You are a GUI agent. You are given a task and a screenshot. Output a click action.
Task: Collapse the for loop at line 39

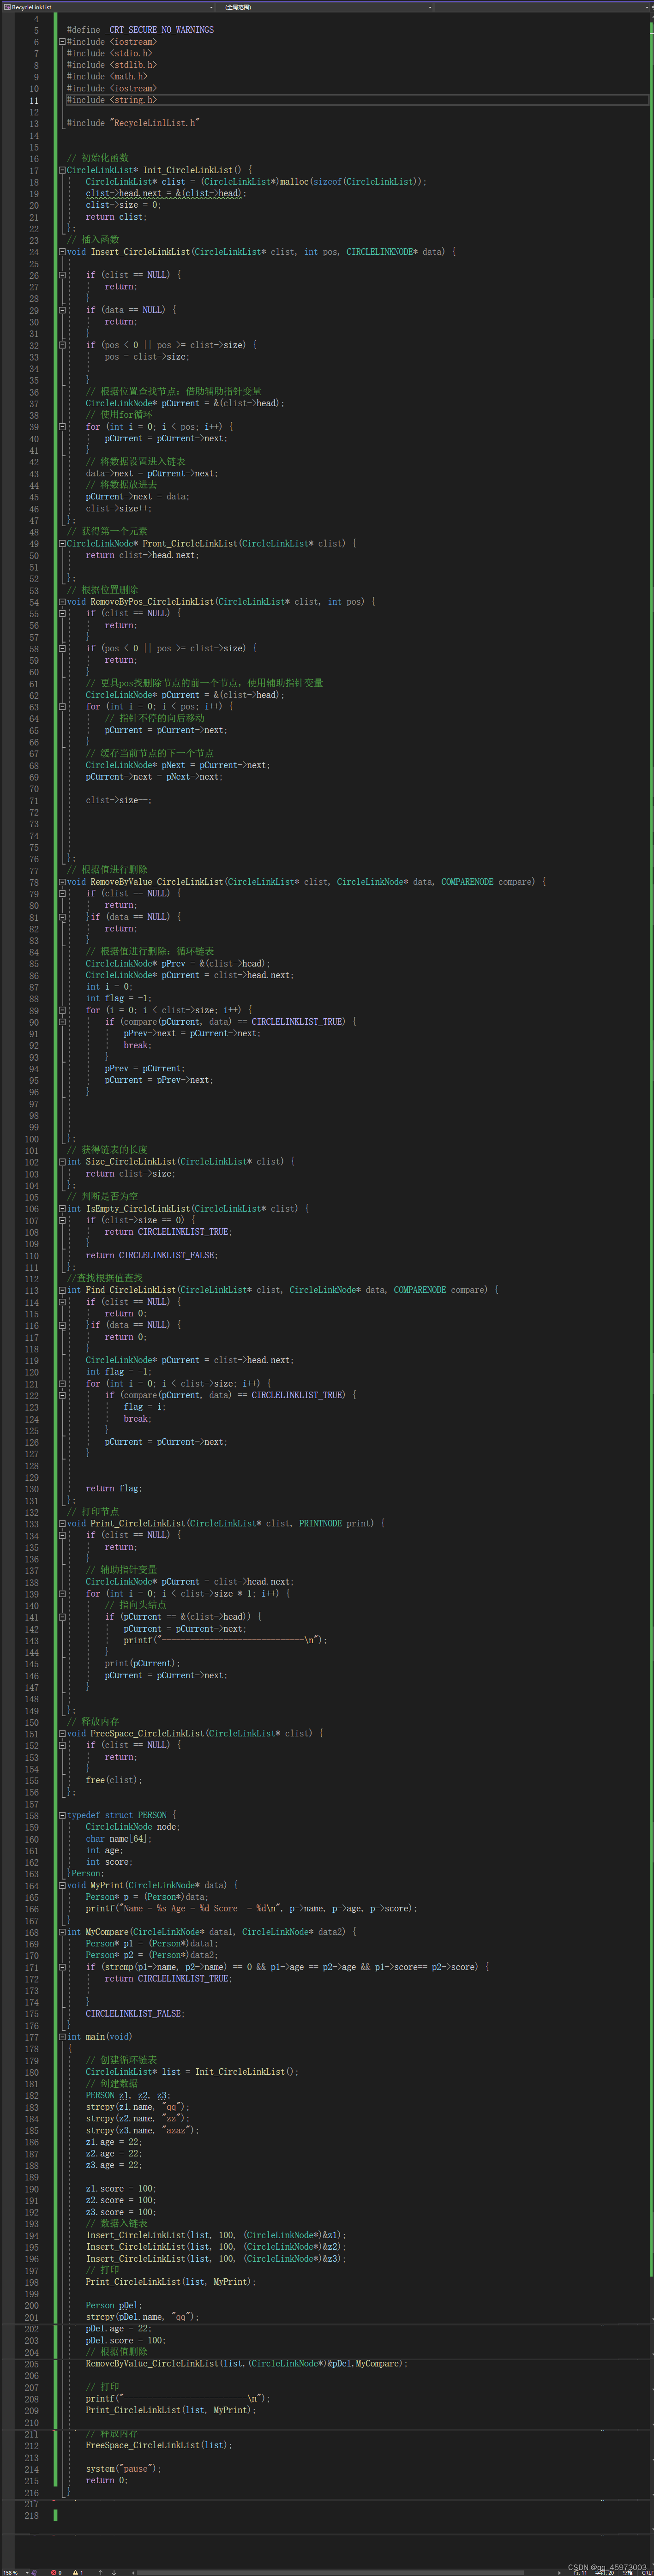pos(62,427)
